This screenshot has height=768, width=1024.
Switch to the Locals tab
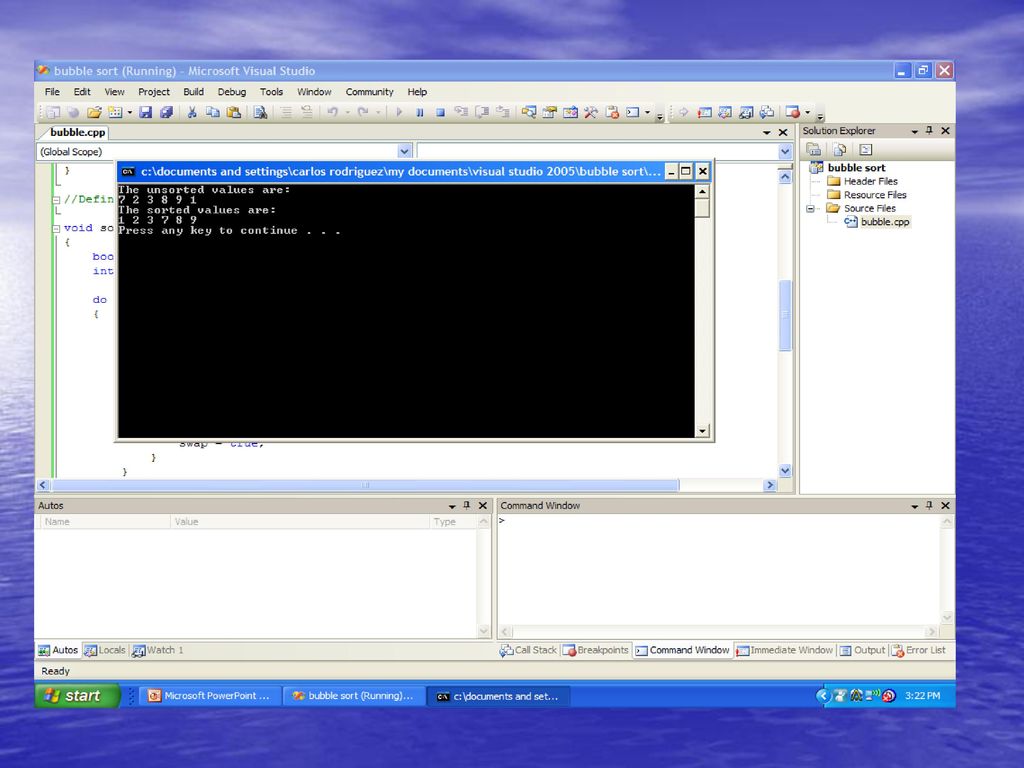click(x=105, y=650)
